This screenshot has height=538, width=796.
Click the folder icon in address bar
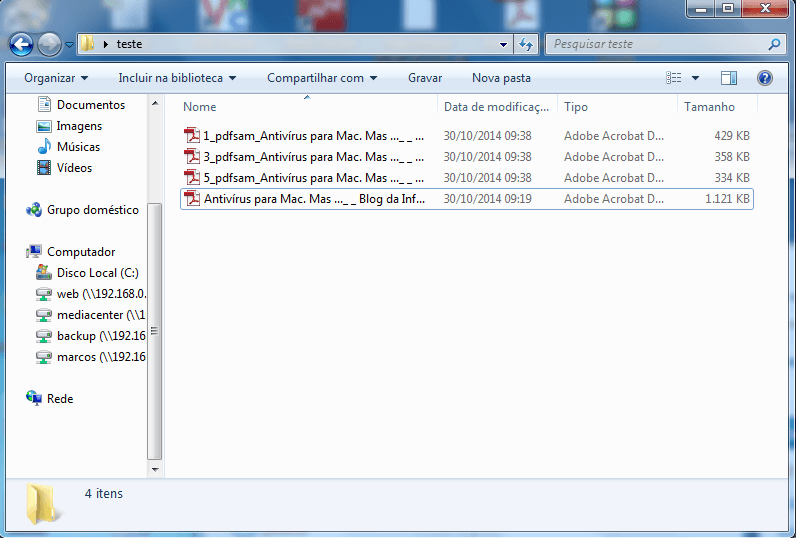(88, 44)
